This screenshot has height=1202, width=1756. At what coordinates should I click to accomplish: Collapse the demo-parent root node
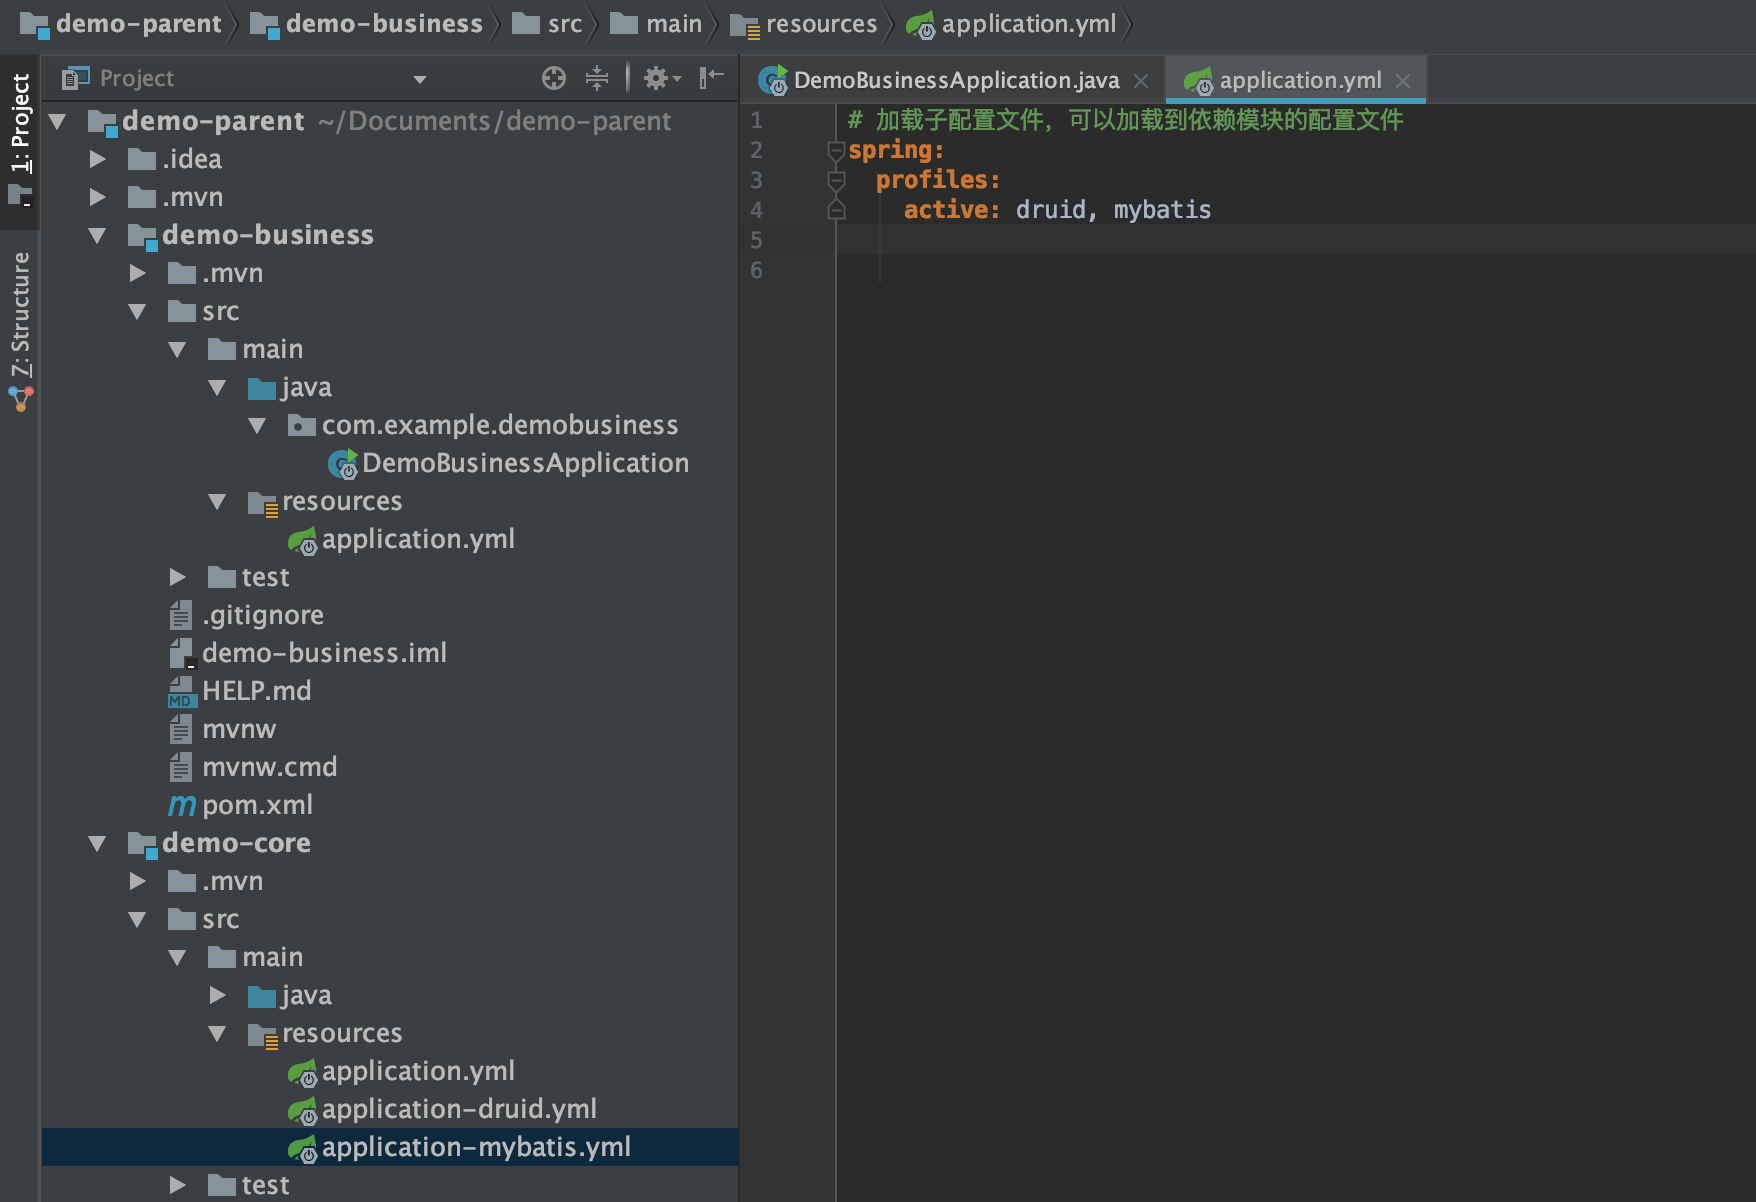click(x=58, y=122)
